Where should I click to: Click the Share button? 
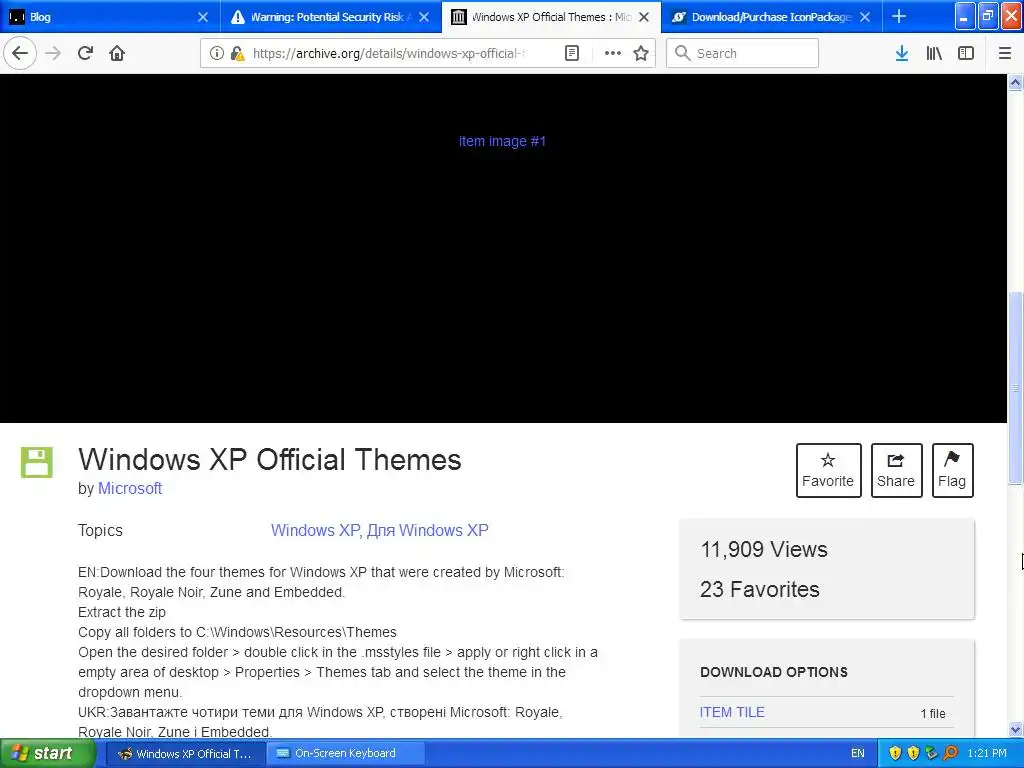[x=896, y=470]
